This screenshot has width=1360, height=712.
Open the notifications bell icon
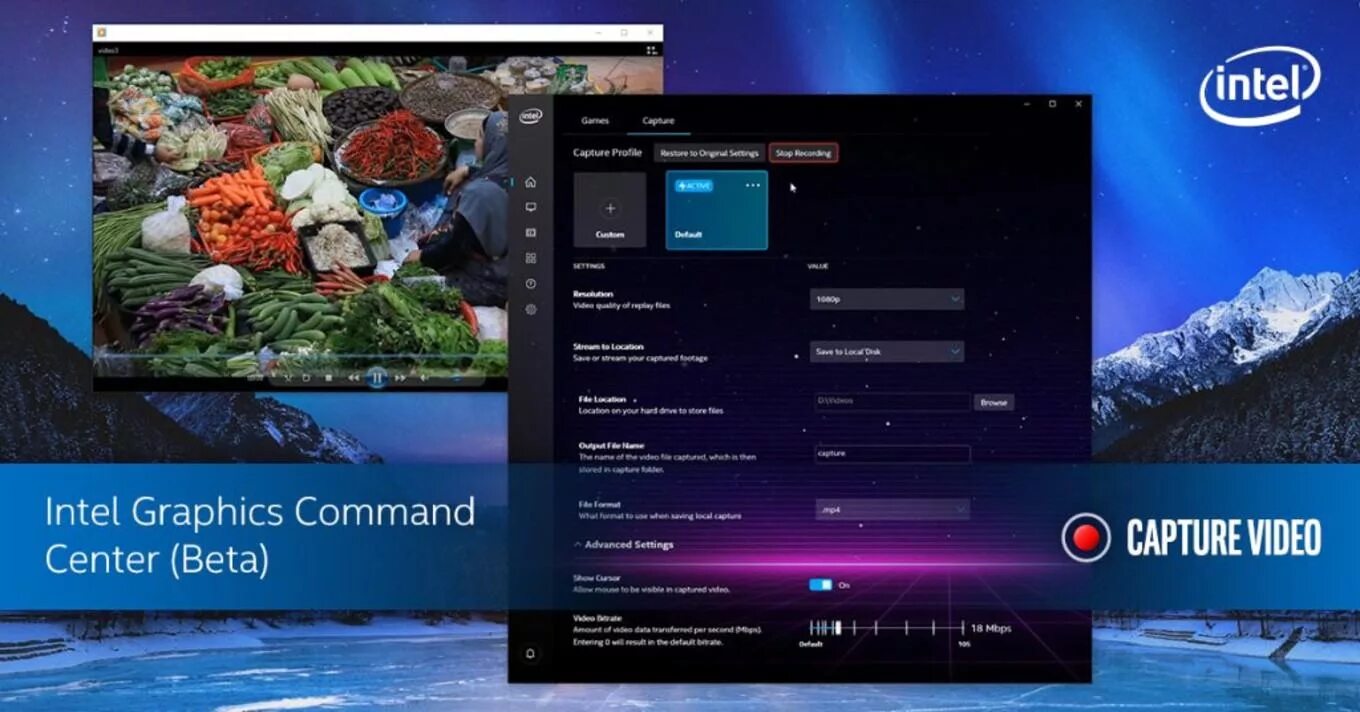tap(530, 654)
